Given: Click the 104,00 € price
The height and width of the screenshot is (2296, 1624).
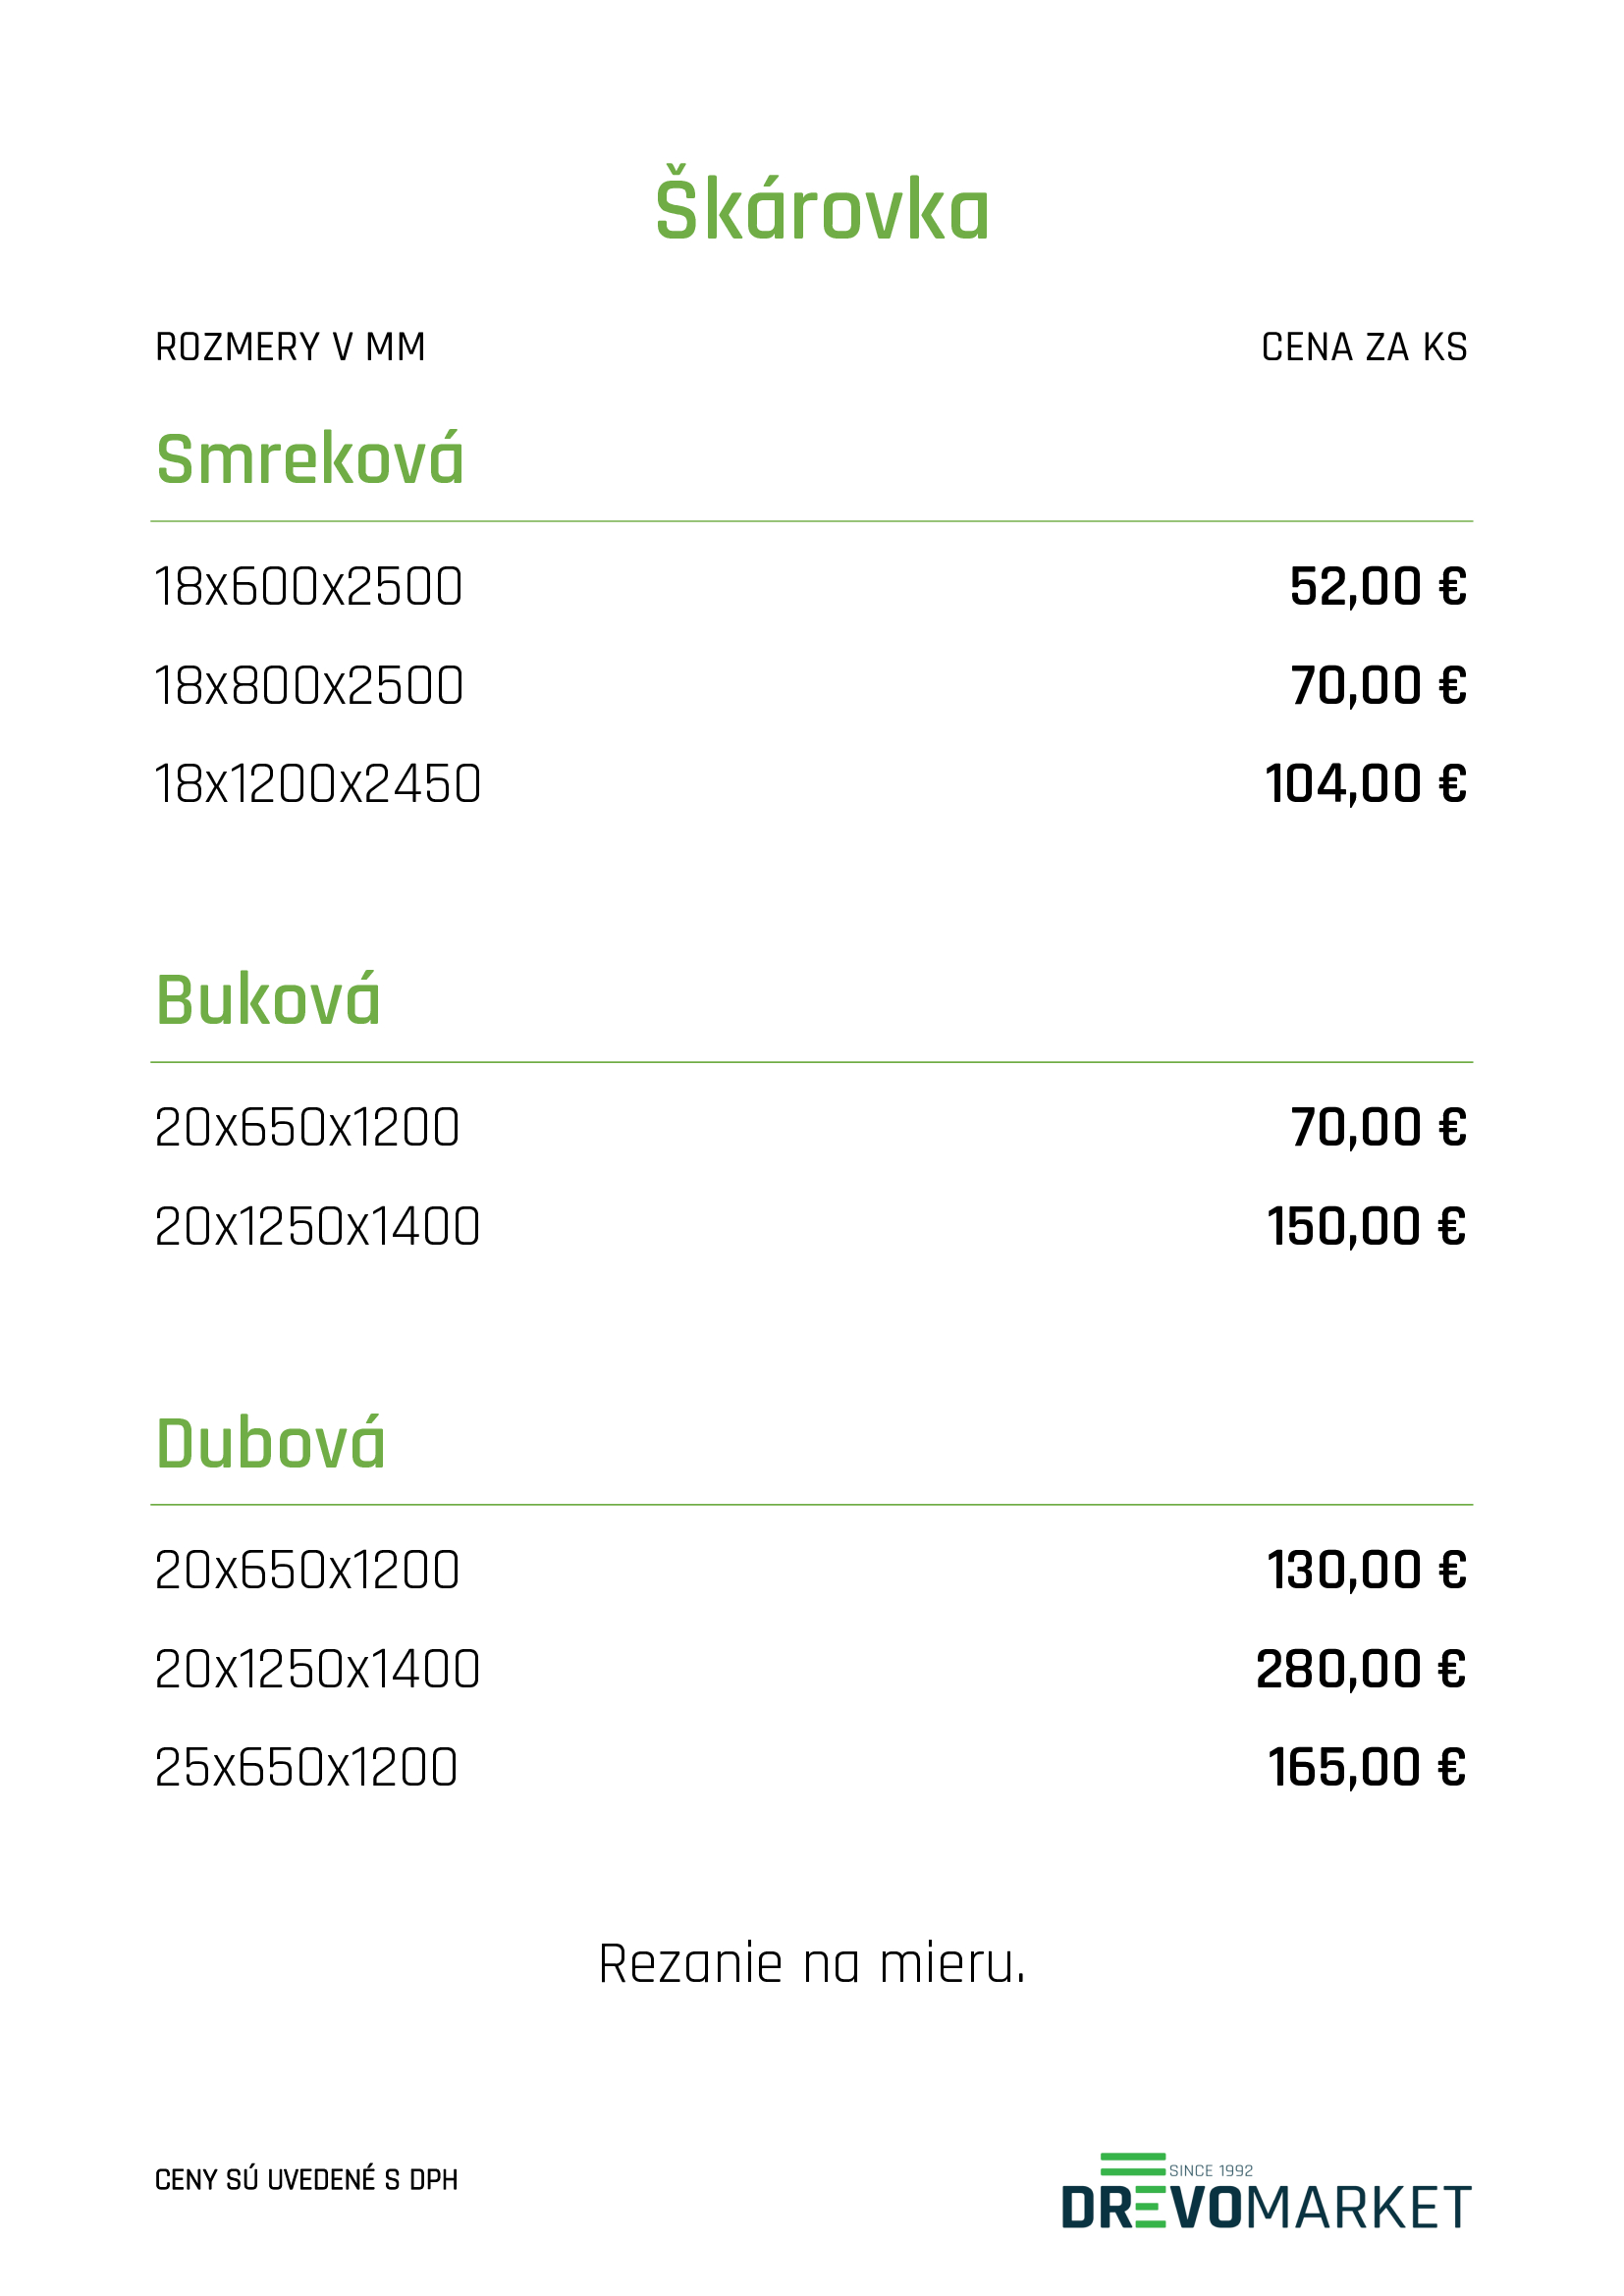Looking at the screenshot, I should point(1366,784).
